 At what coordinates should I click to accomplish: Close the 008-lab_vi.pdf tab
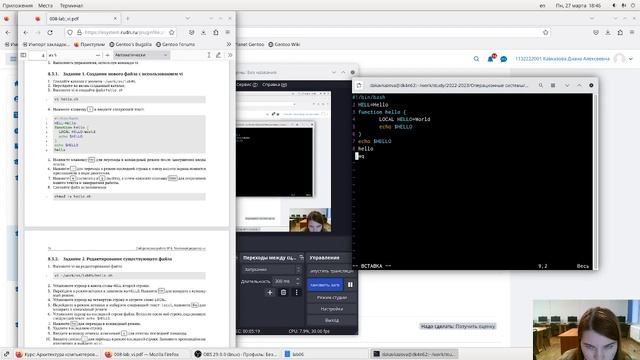point(115,18)
